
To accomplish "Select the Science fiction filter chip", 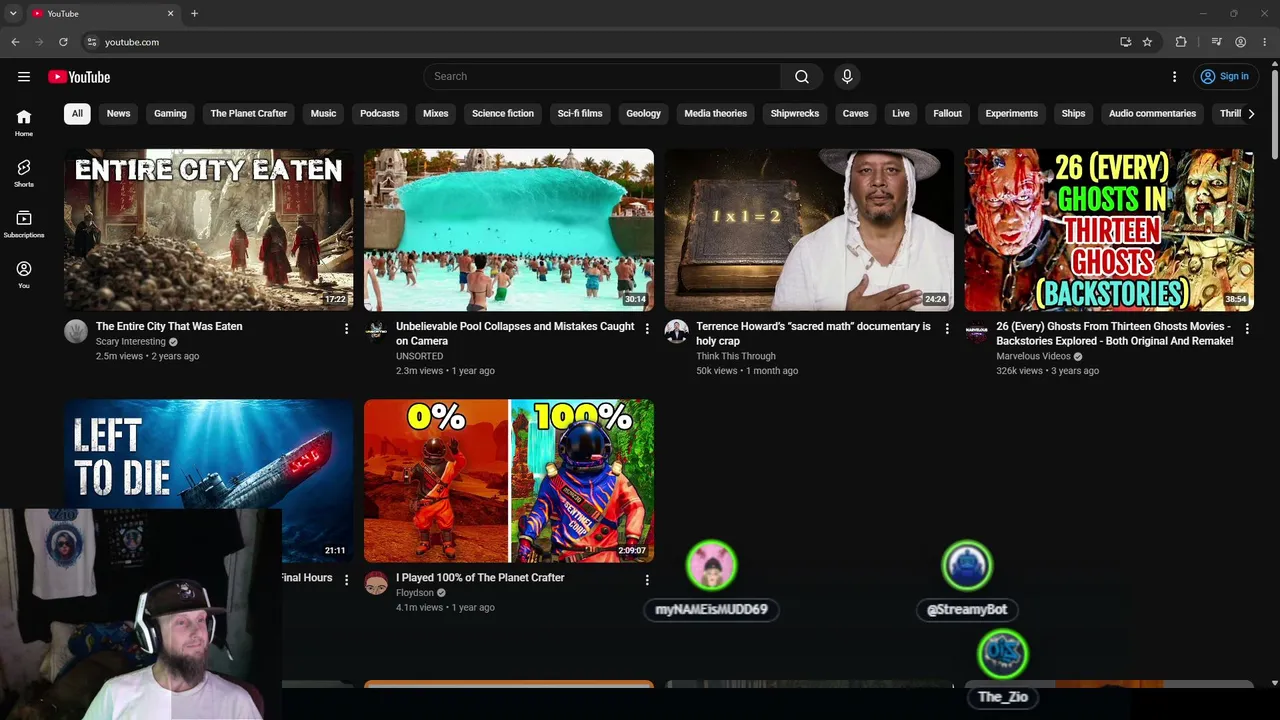I will click(503, 114).
